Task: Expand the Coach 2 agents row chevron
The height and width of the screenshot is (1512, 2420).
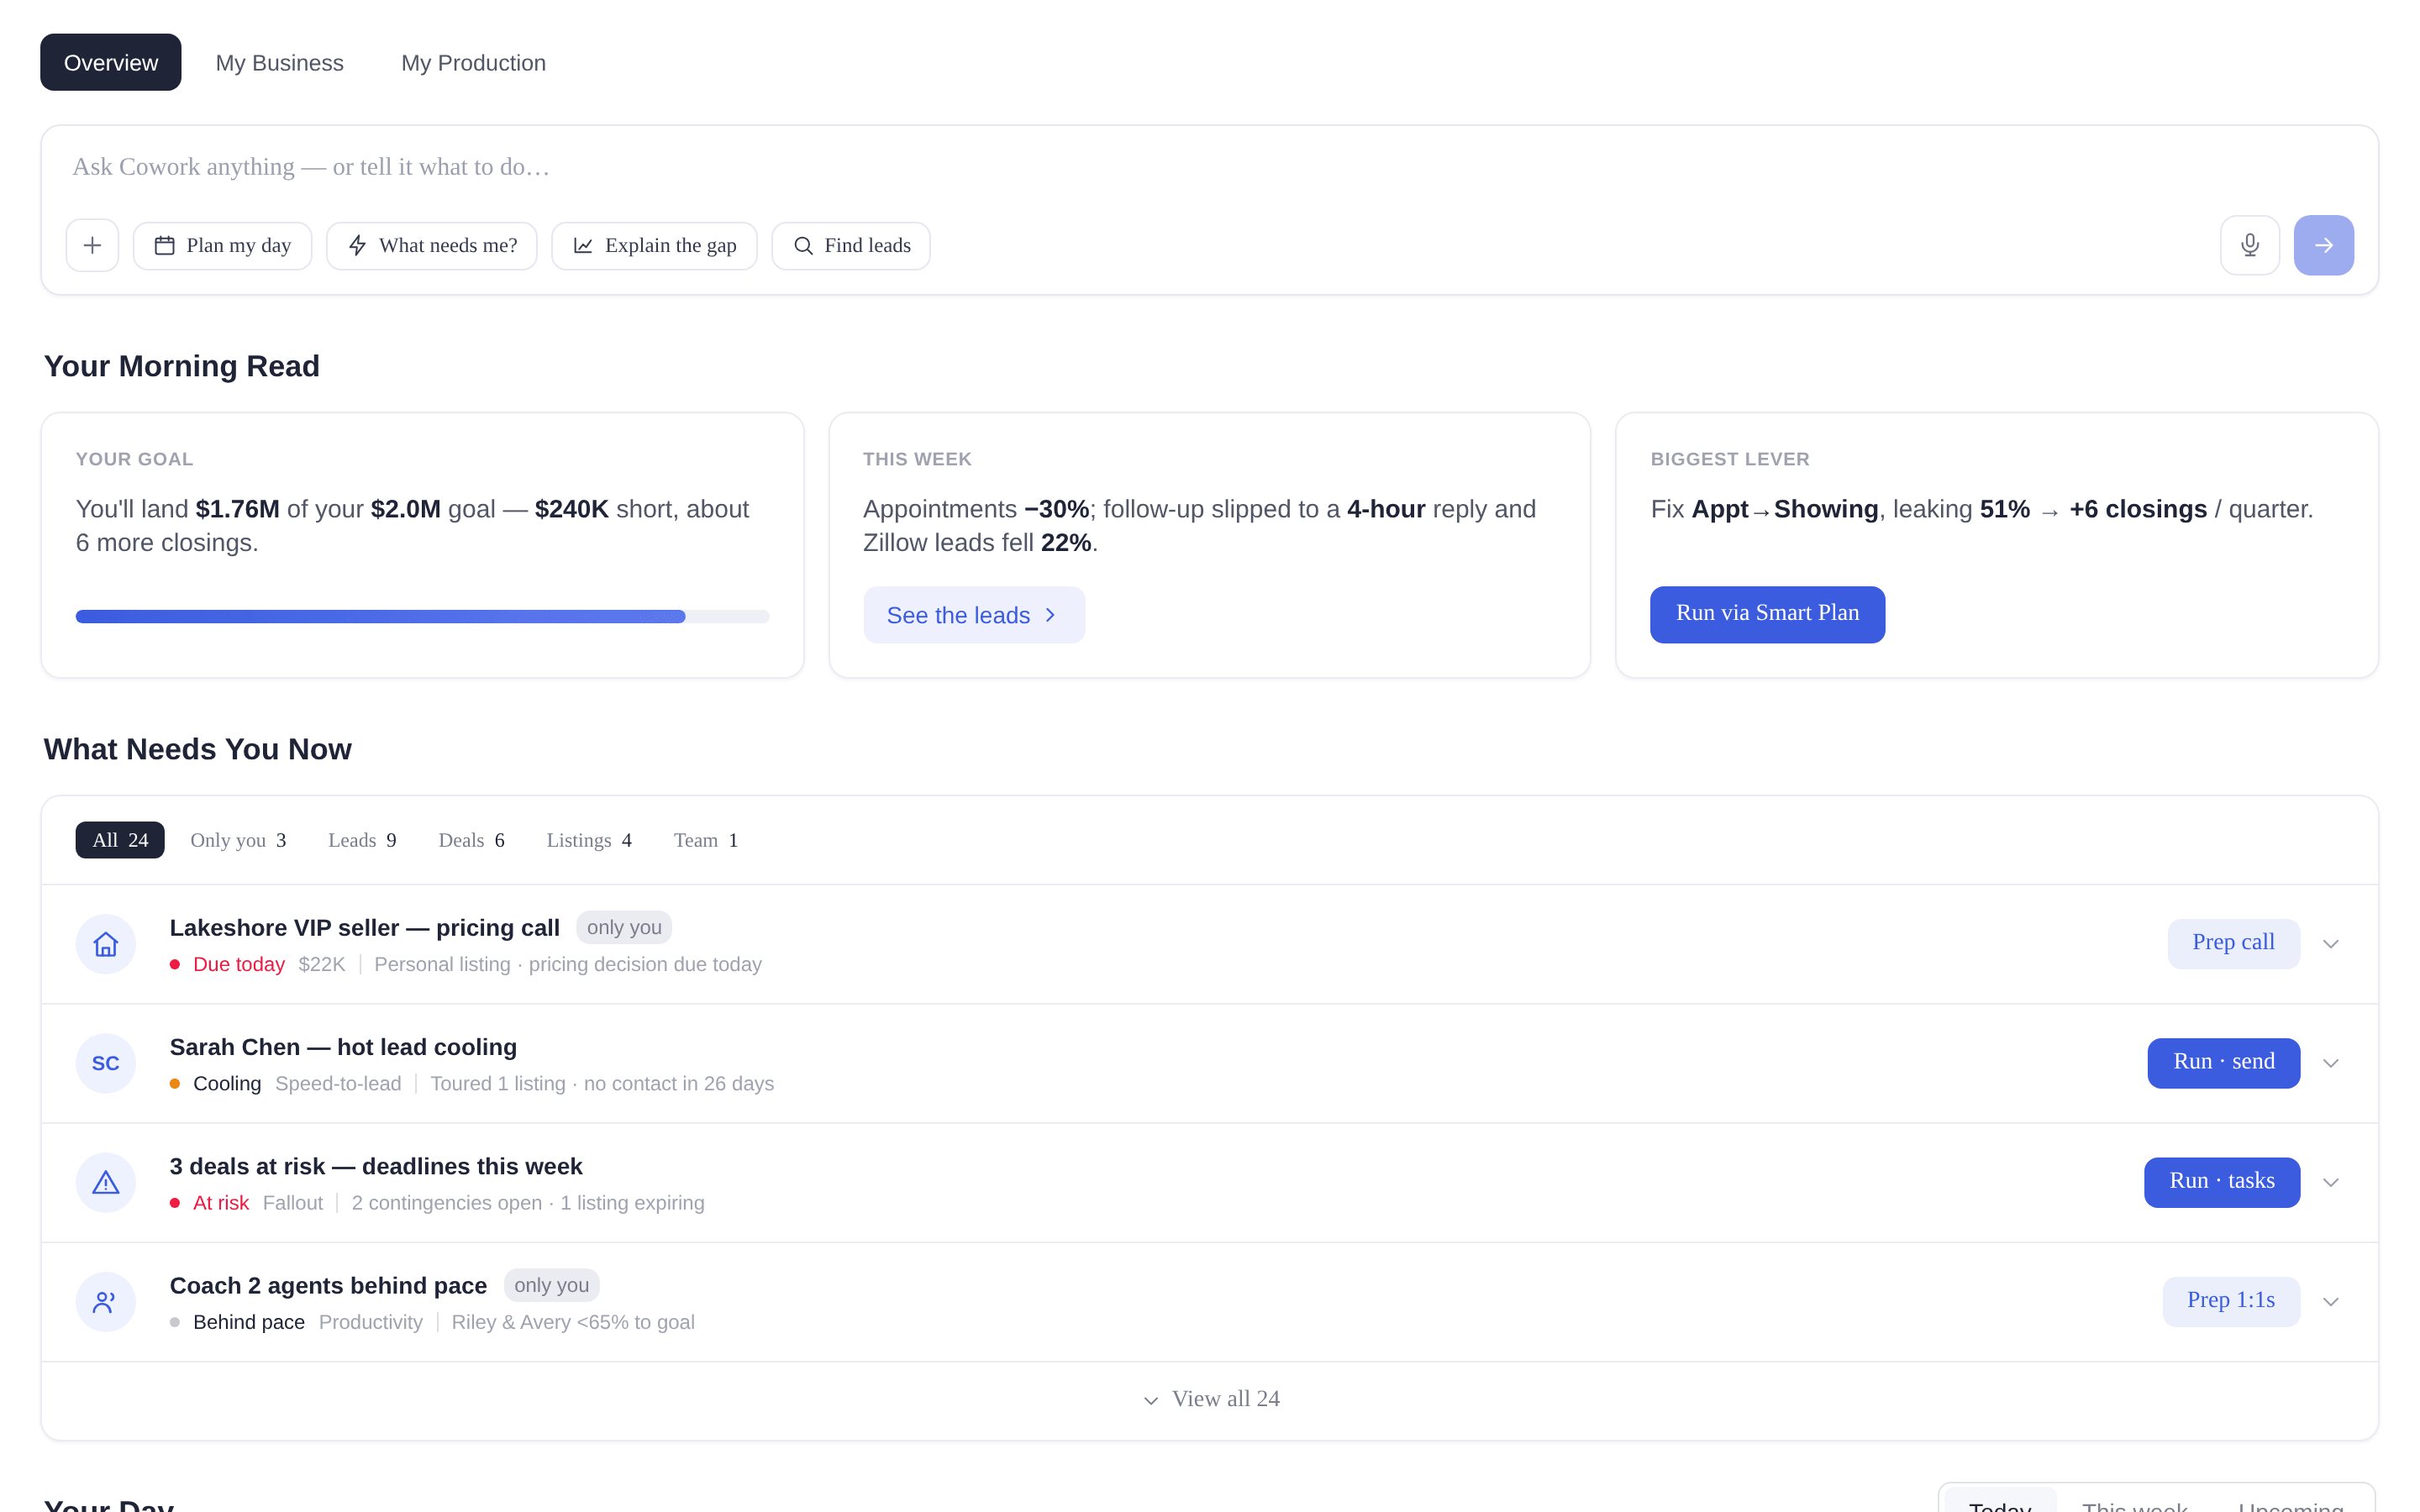Action: click(x=2331, y=1301)
